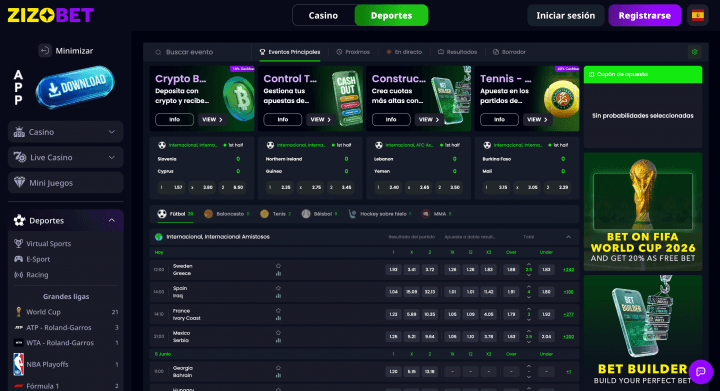The image size is (720, 391).
Task: Select the MMA sport filter
Action: [437, 214]
